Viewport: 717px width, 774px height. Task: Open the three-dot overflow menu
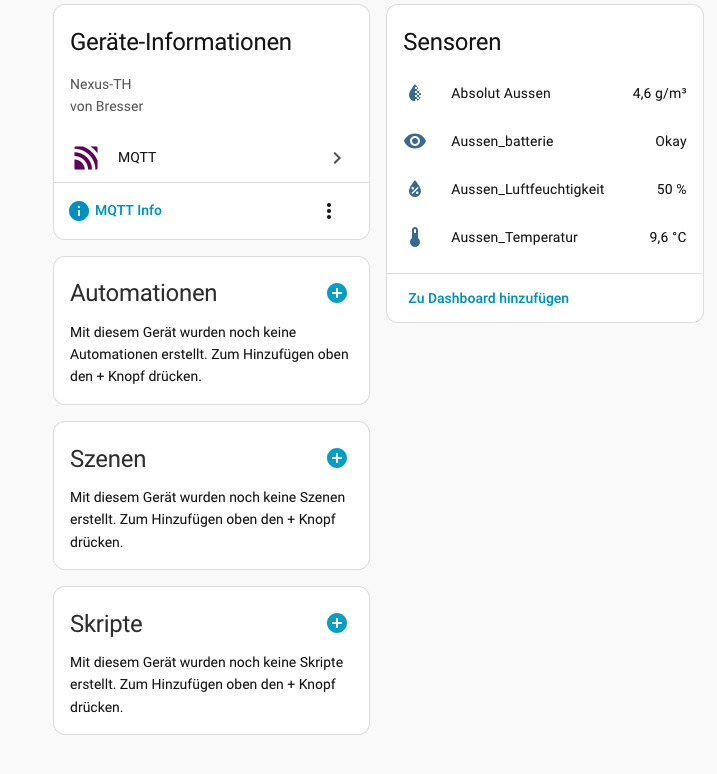pos(329,211)
